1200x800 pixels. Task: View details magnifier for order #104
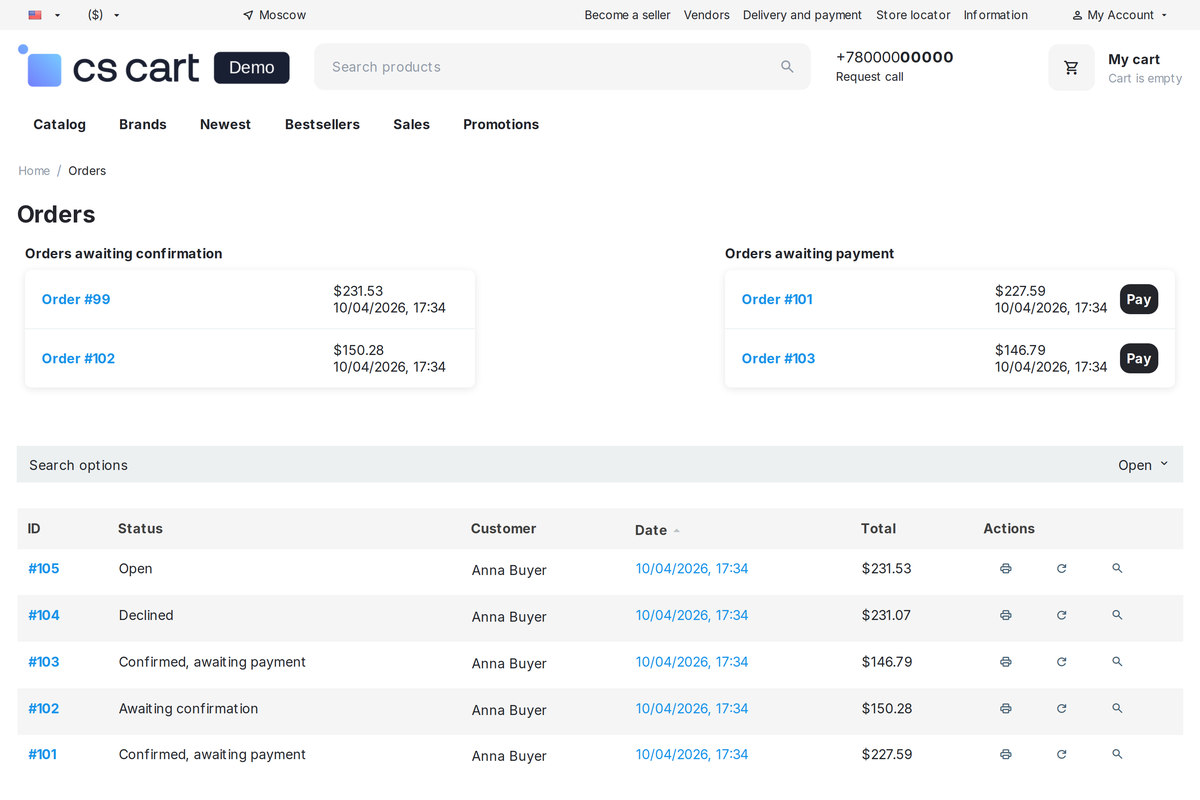1117,615
